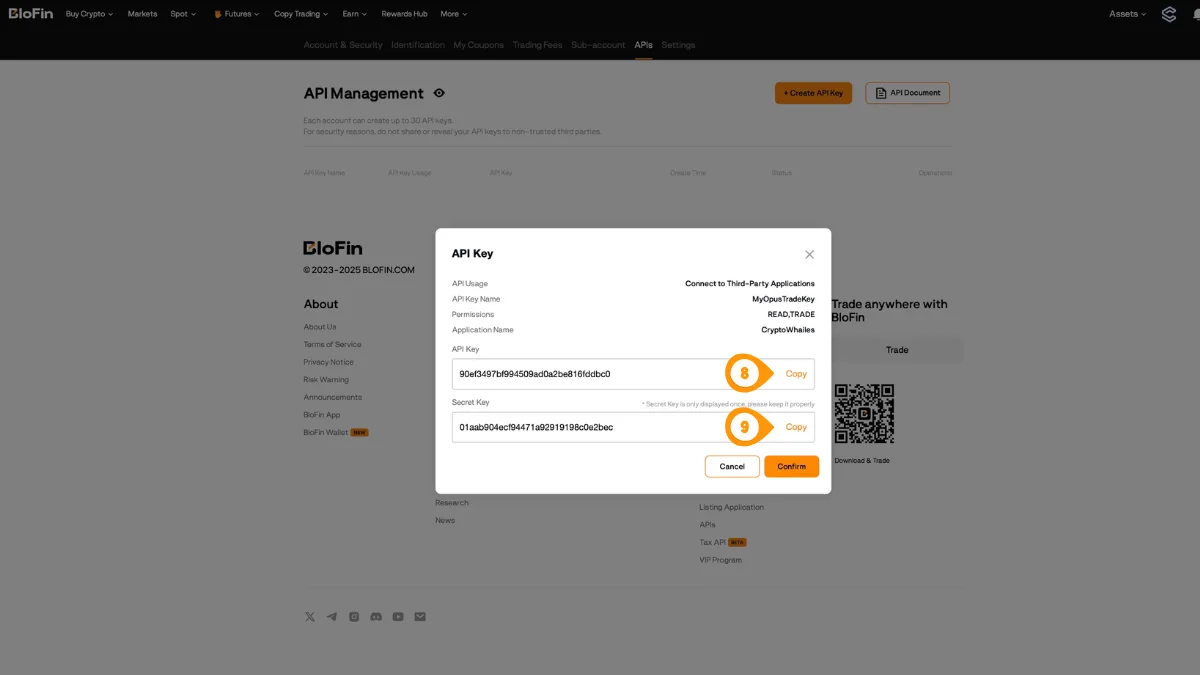
Task: Expand the Copy Trading menu
Action: (x=301, y=14)
